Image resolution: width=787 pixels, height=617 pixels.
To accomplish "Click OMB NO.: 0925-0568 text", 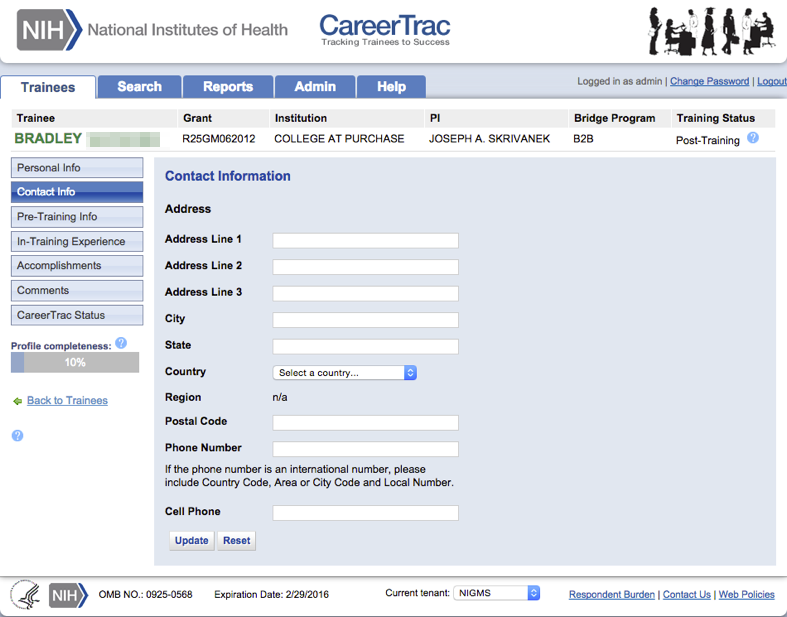I will click(146, 594).
